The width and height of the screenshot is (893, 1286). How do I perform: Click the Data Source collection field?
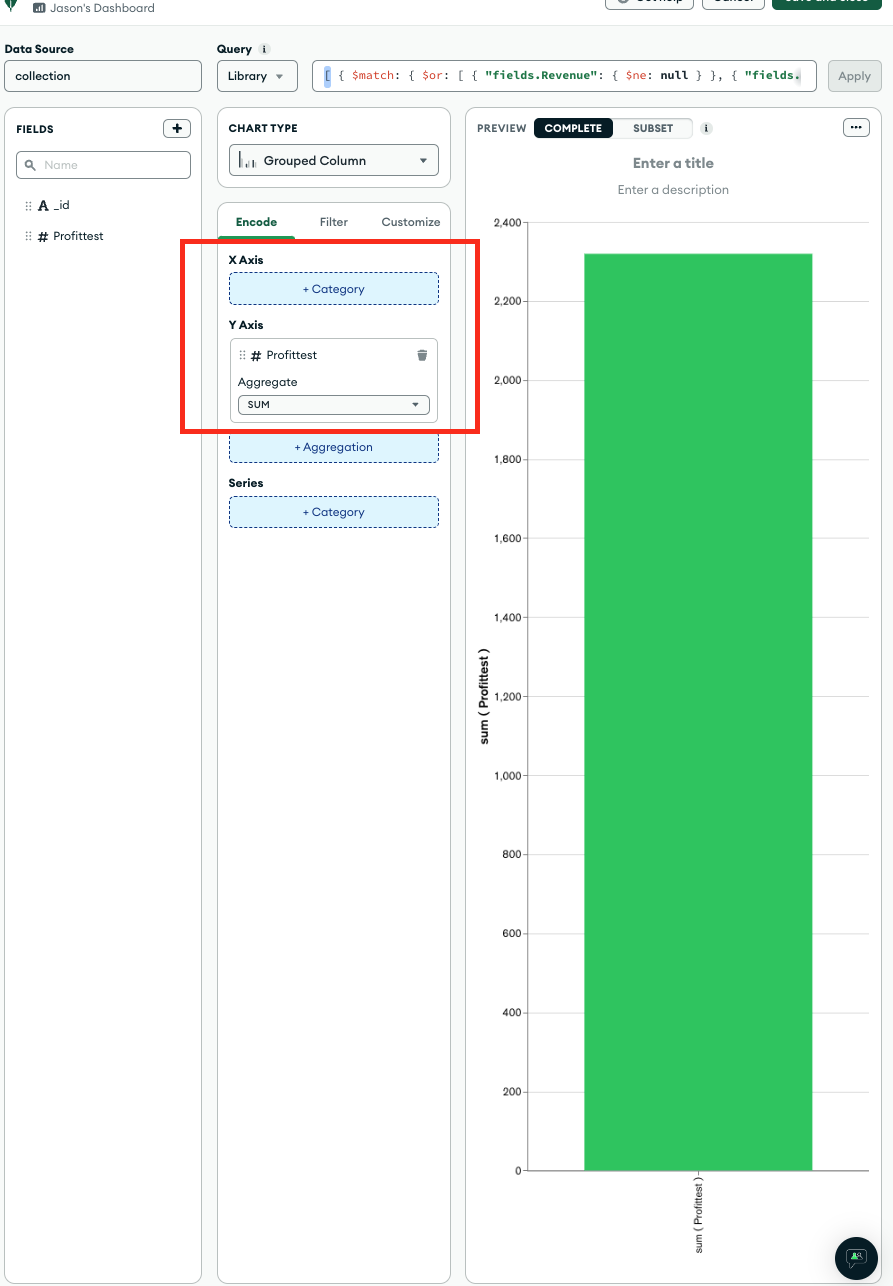click(103, 76)
